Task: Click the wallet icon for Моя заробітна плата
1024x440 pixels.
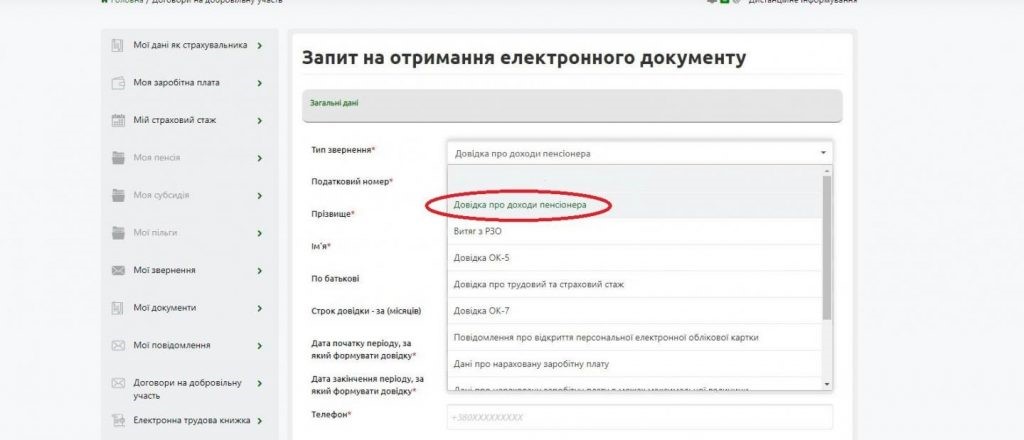Action: pyautogui.click(x=116, y=82)
